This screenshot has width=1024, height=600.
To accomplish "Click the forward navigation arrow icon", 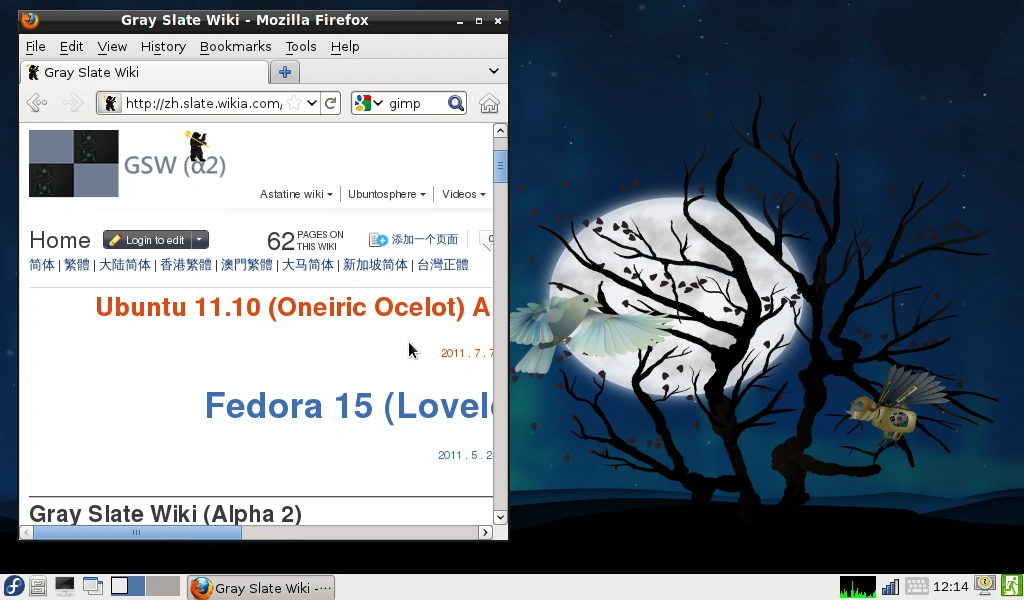I will [x=71, y=102].
